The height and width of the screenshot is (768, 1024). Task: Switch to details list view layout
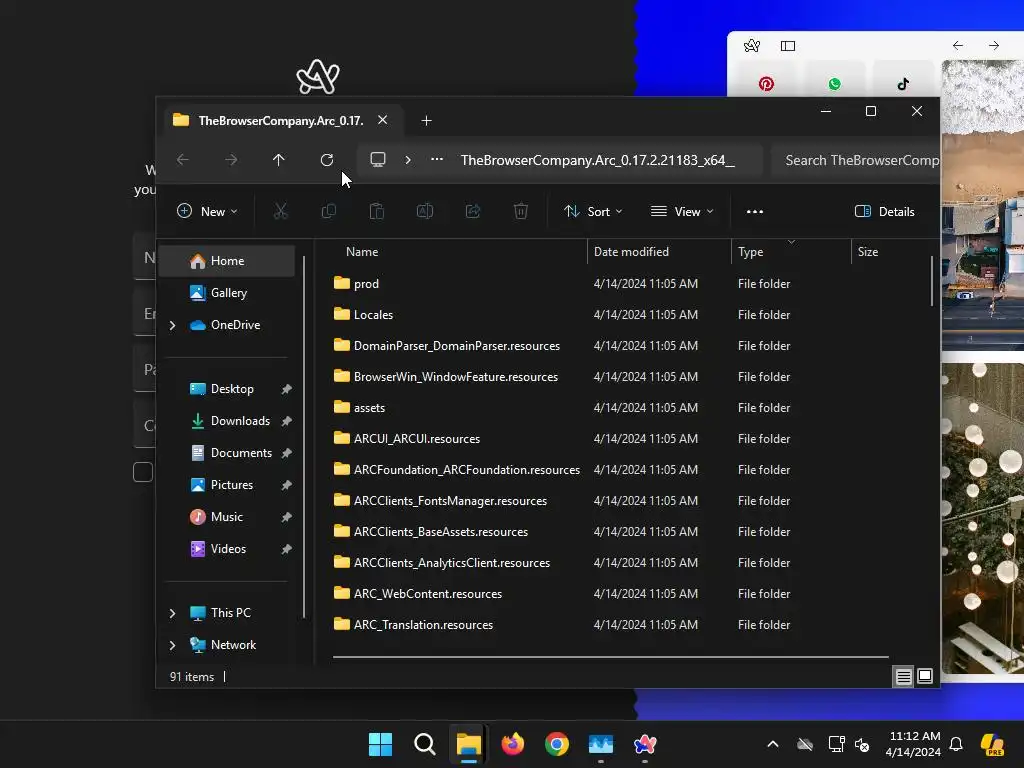pyautogui.click(x=903, y=677)
